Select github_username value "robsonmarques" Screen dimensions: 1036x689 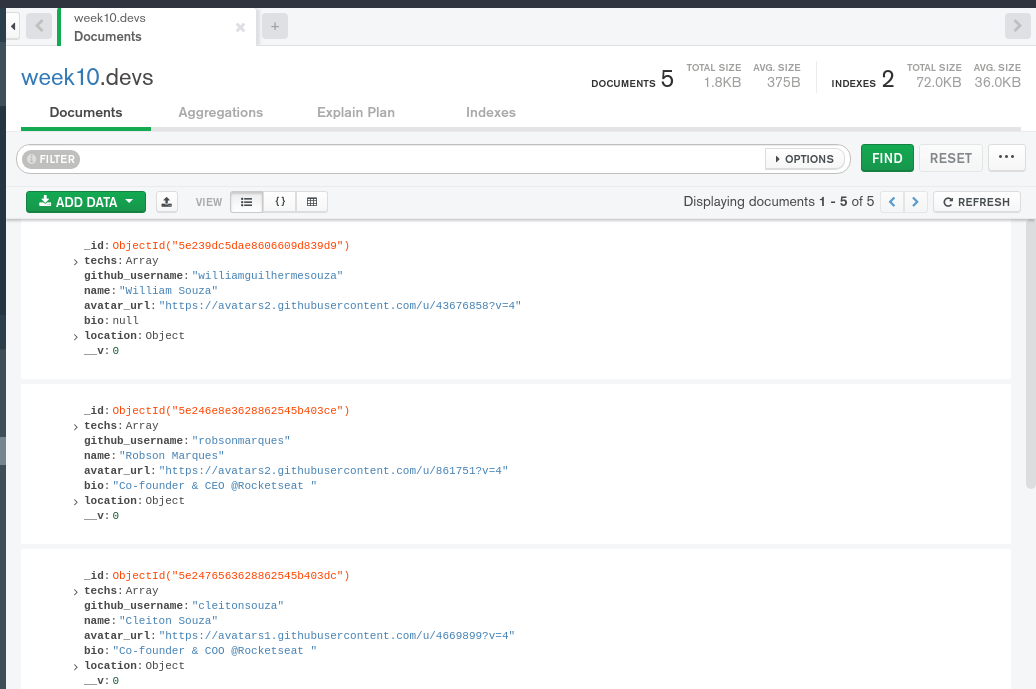[x=240, y=441]
